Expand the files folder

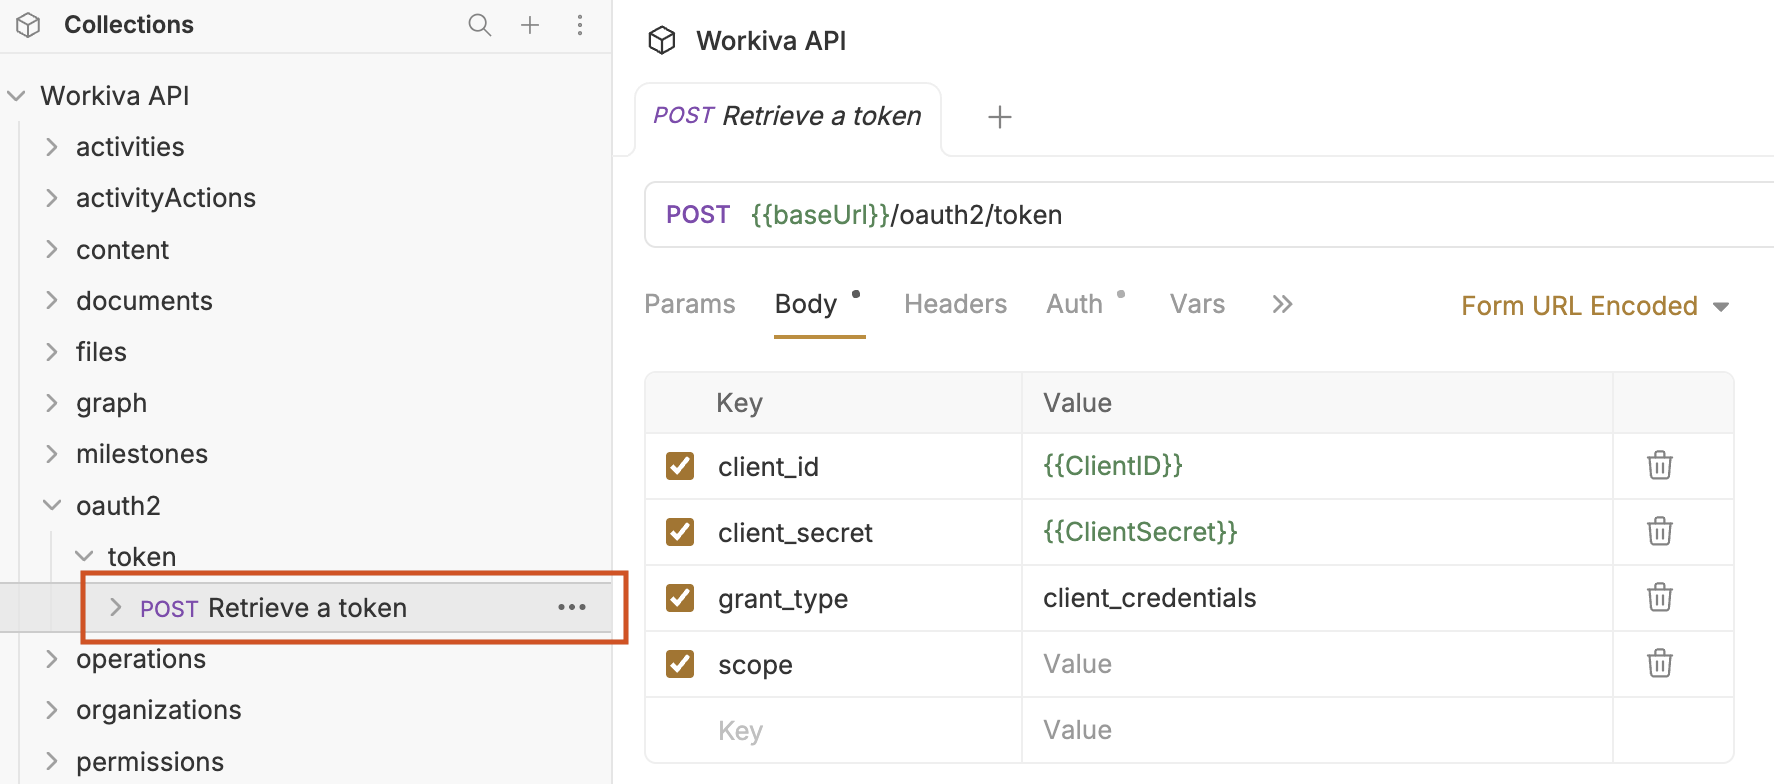tap(52, 352)
